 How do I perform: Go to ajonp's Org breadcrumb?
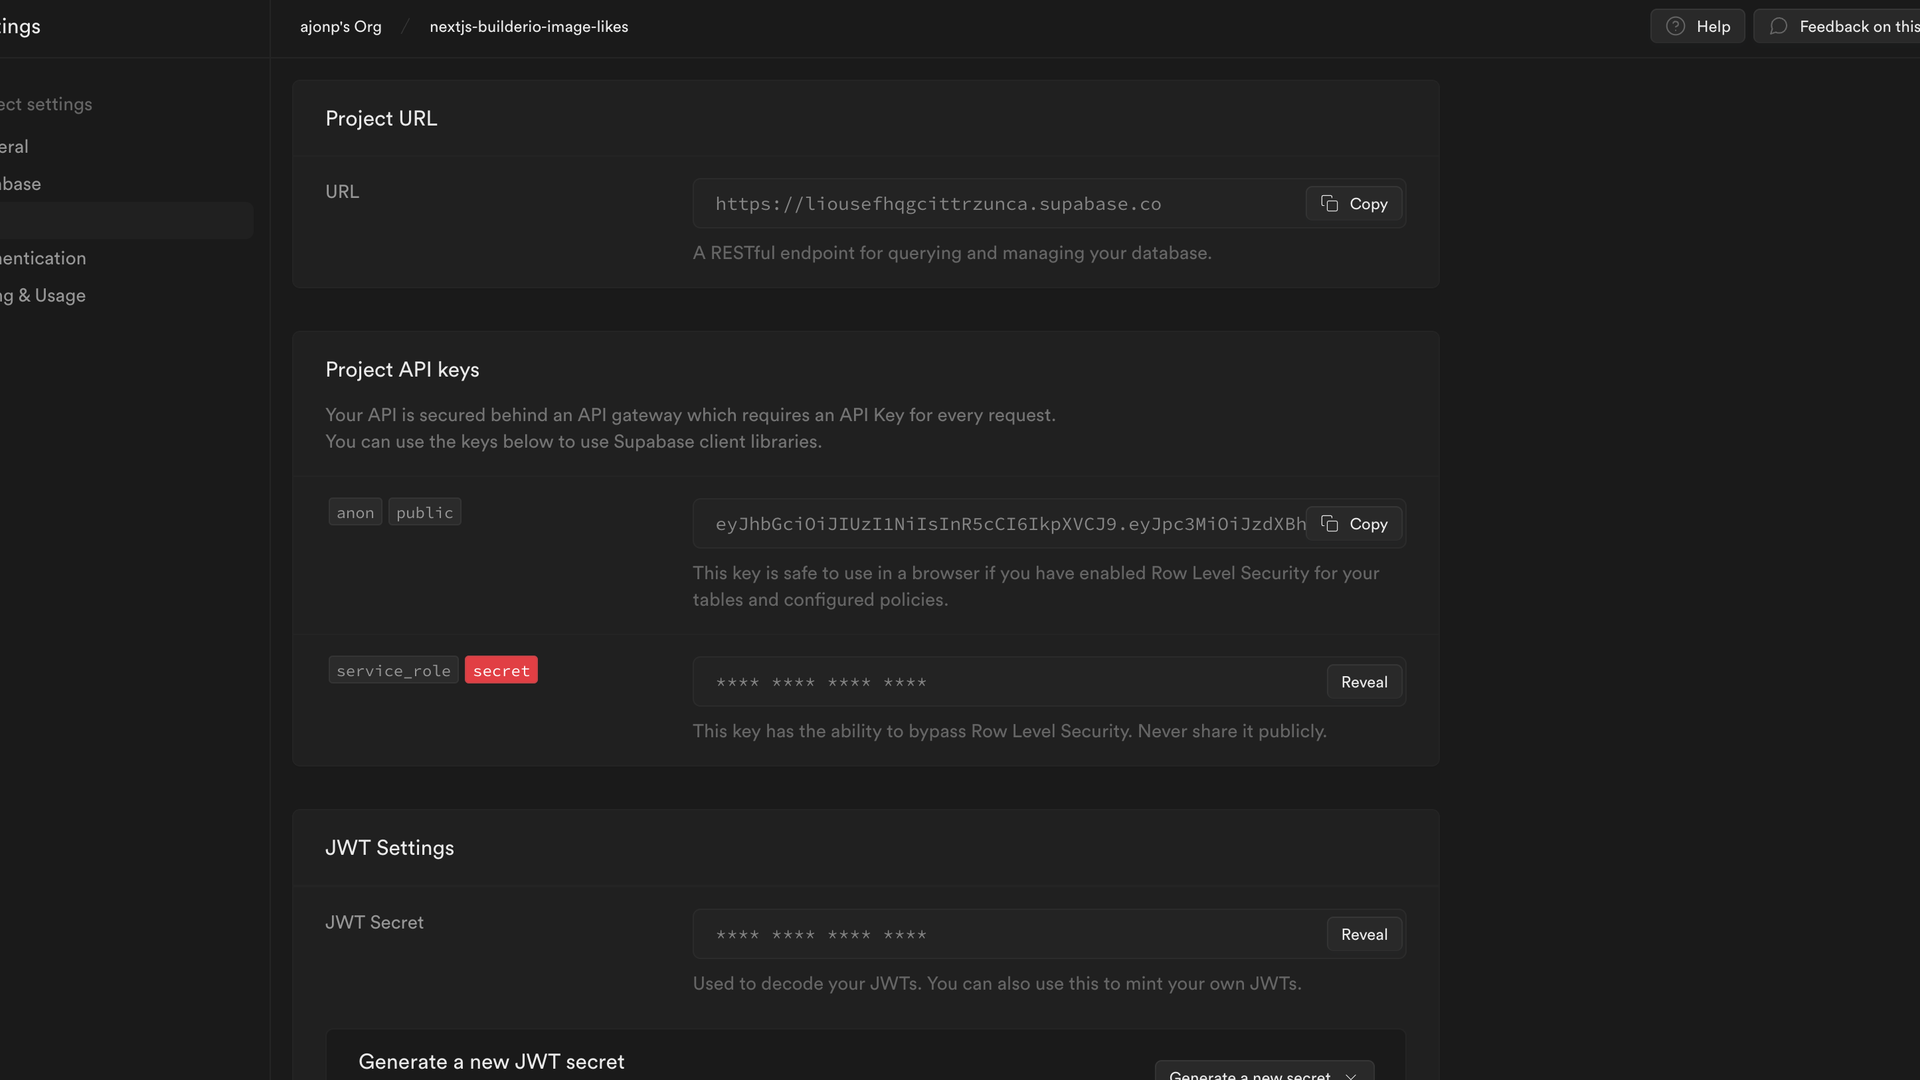[340, 27]
